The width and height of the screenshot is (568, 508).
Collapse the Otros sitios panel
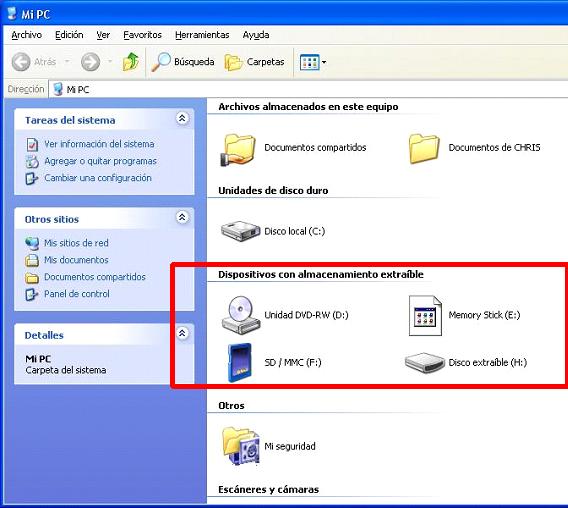(182, 217)
